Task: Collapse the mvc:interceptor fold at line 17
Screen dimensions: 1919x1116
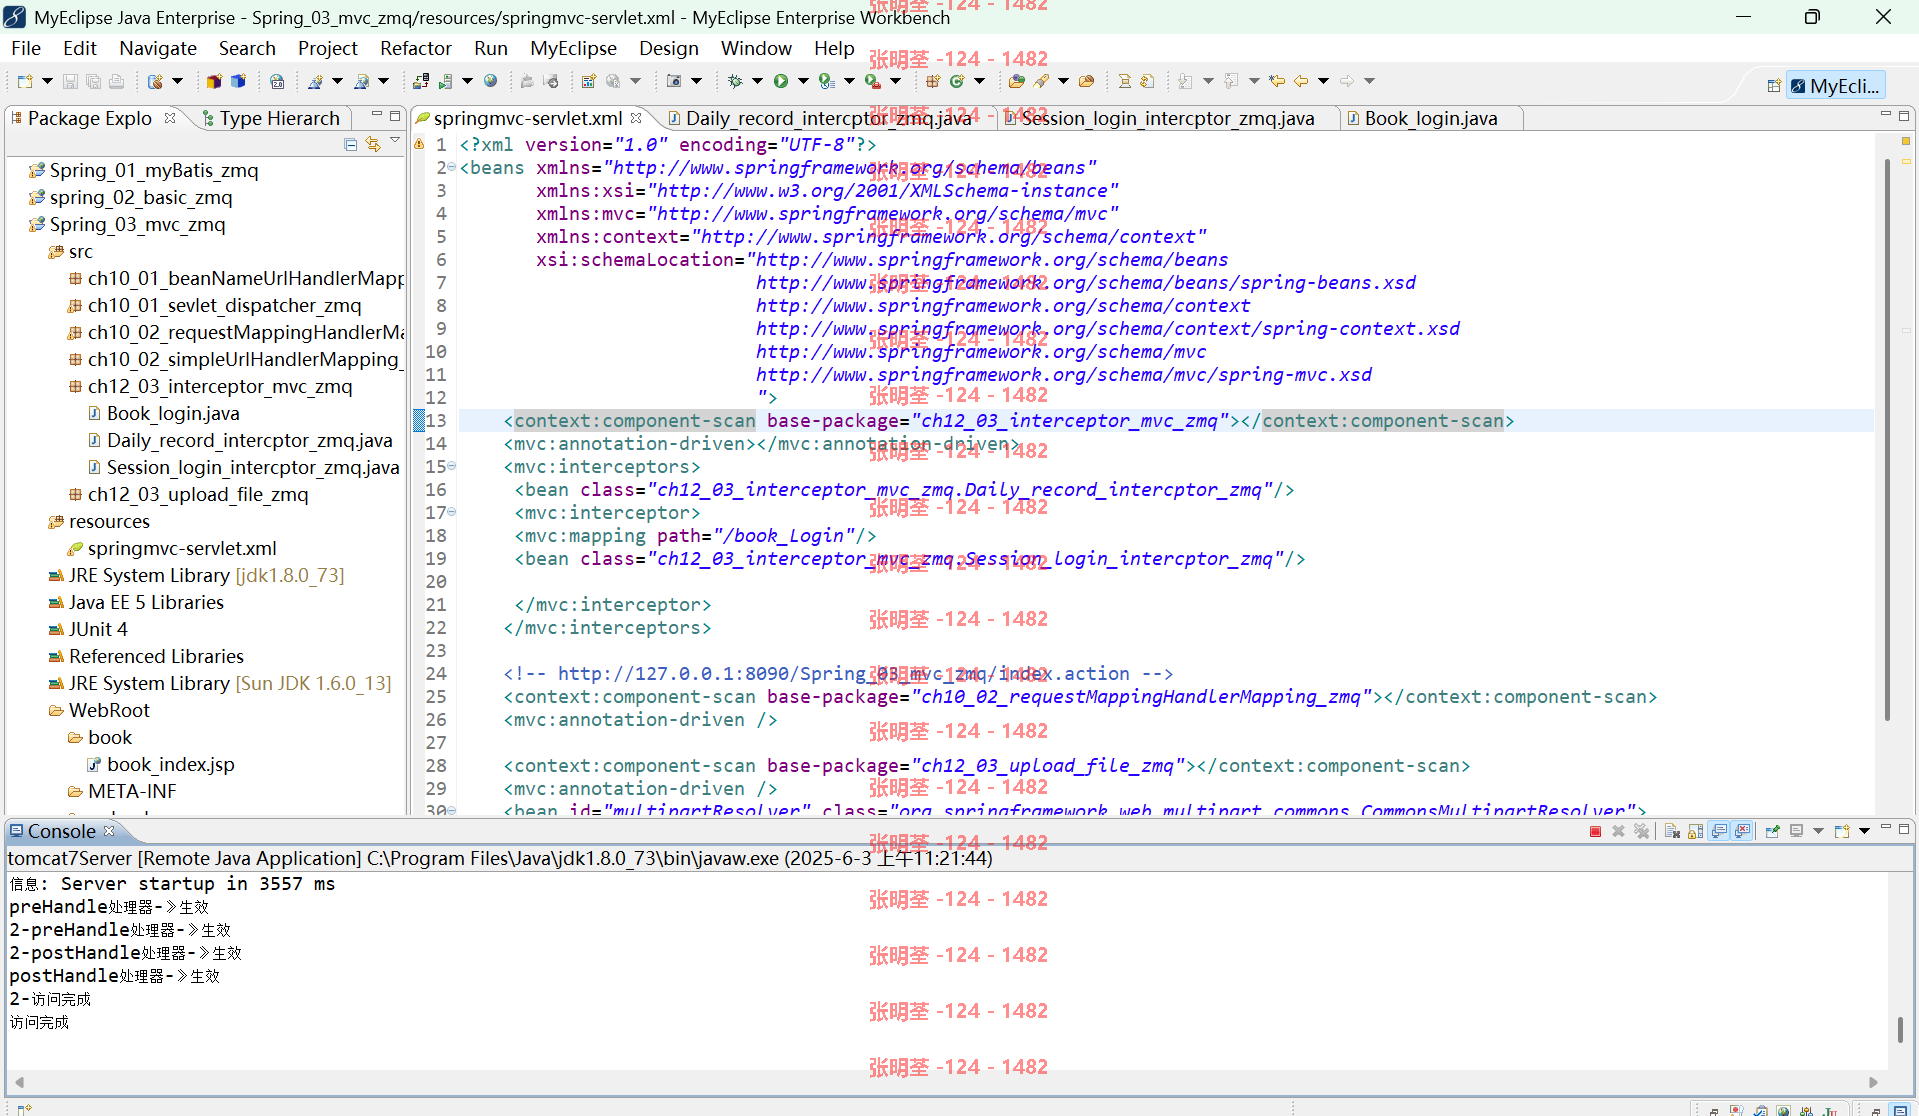Action: (452, 512)
